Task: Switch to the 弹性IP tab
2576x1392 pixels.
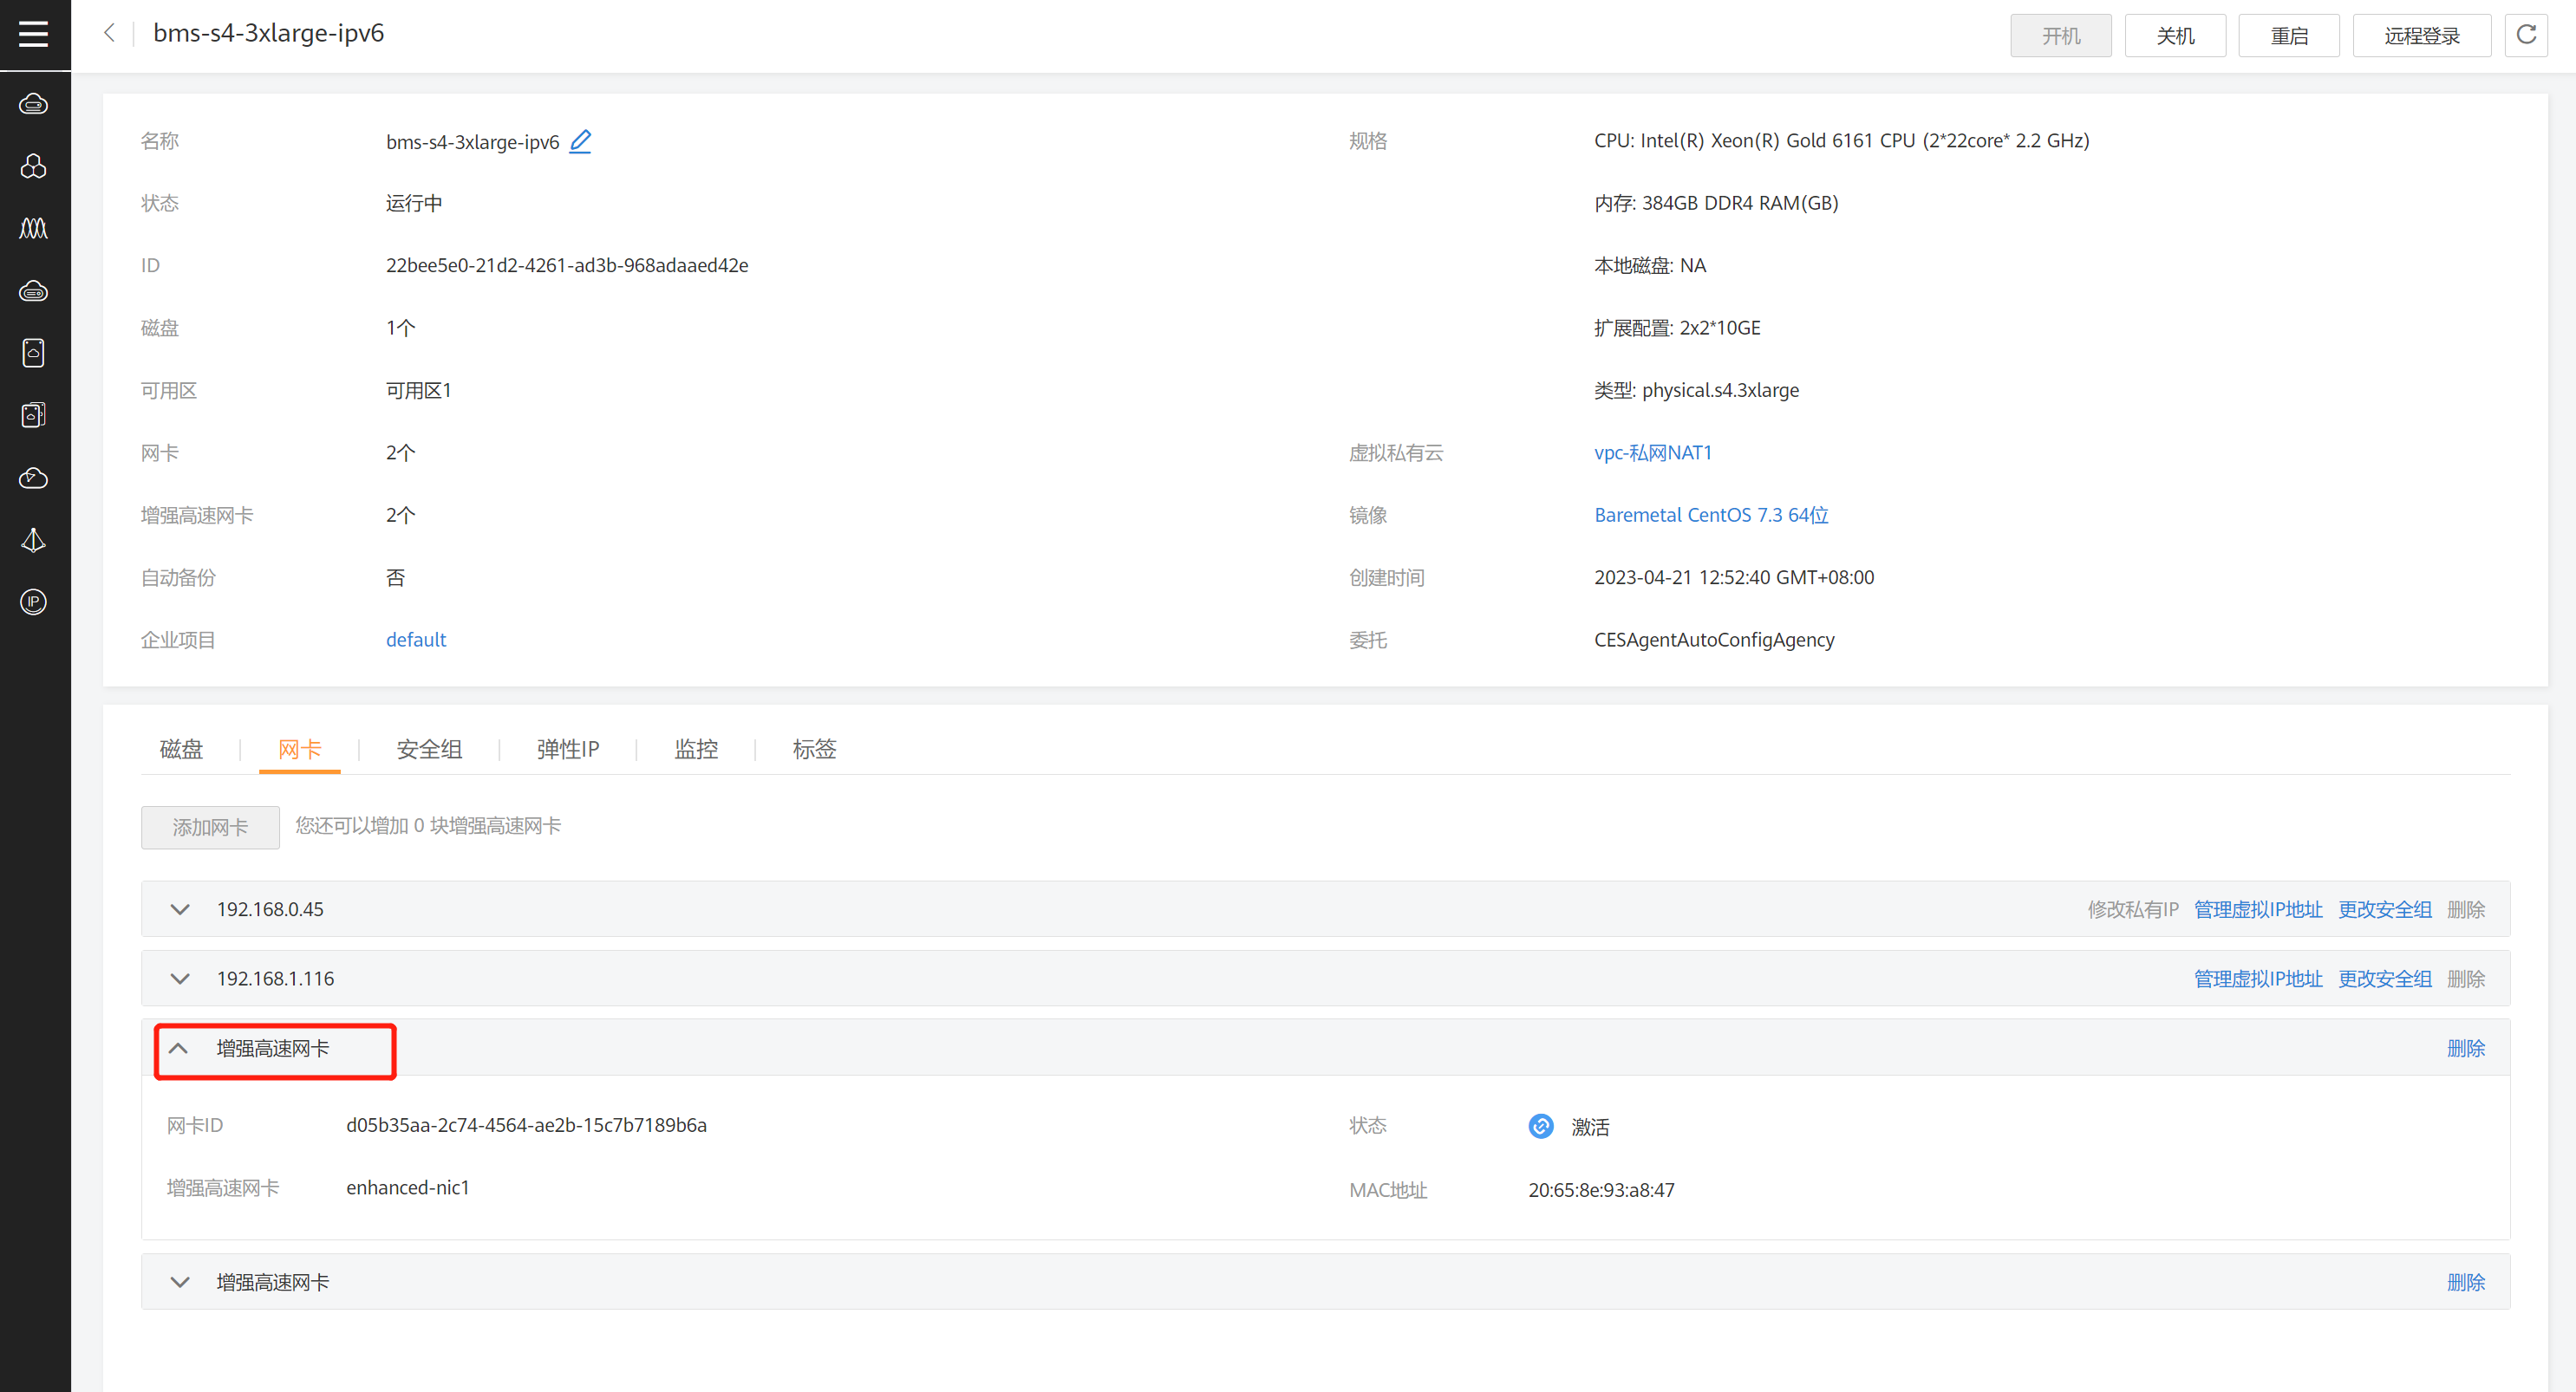Action: tap(567, 749)
